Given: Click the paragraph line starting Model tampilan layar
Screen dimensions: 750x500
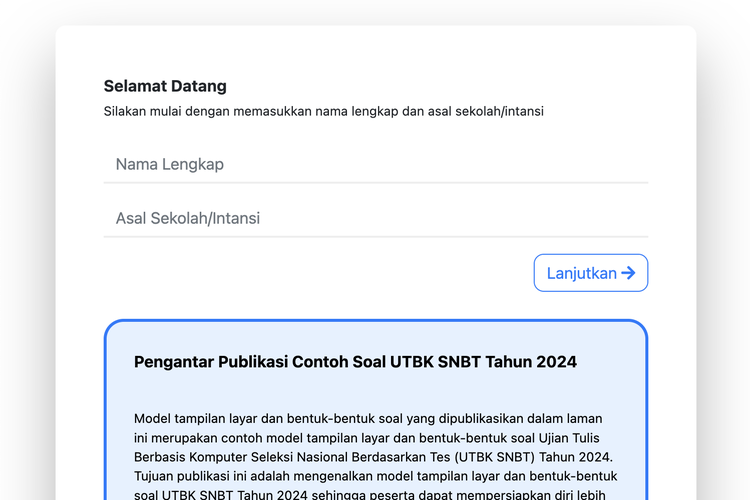Looking at the screenshot, I should [x=369, y=418].
